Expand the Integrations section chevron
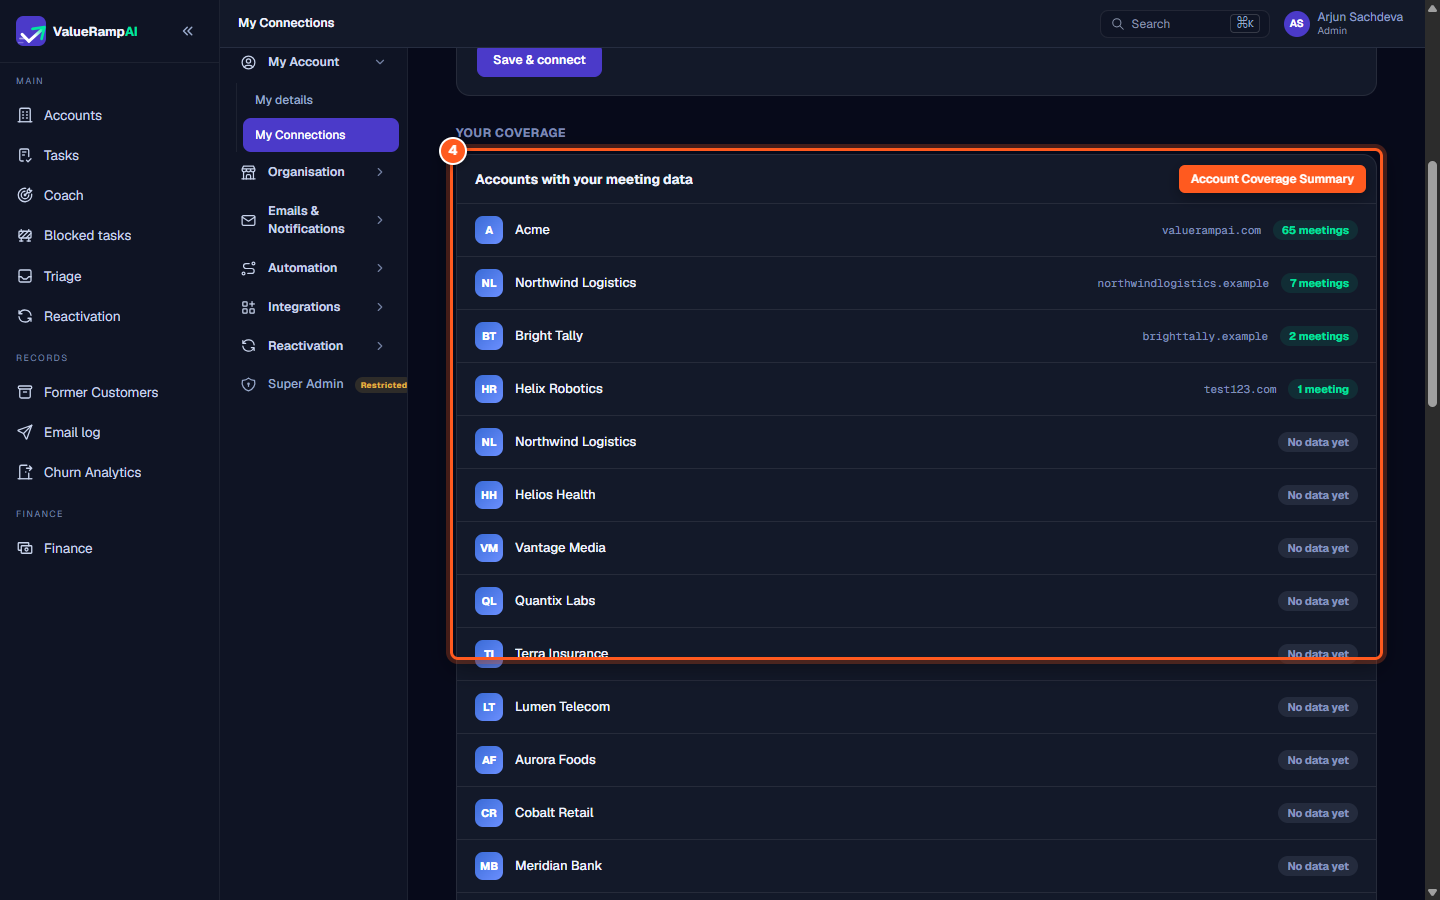 (x=380, y=307)
